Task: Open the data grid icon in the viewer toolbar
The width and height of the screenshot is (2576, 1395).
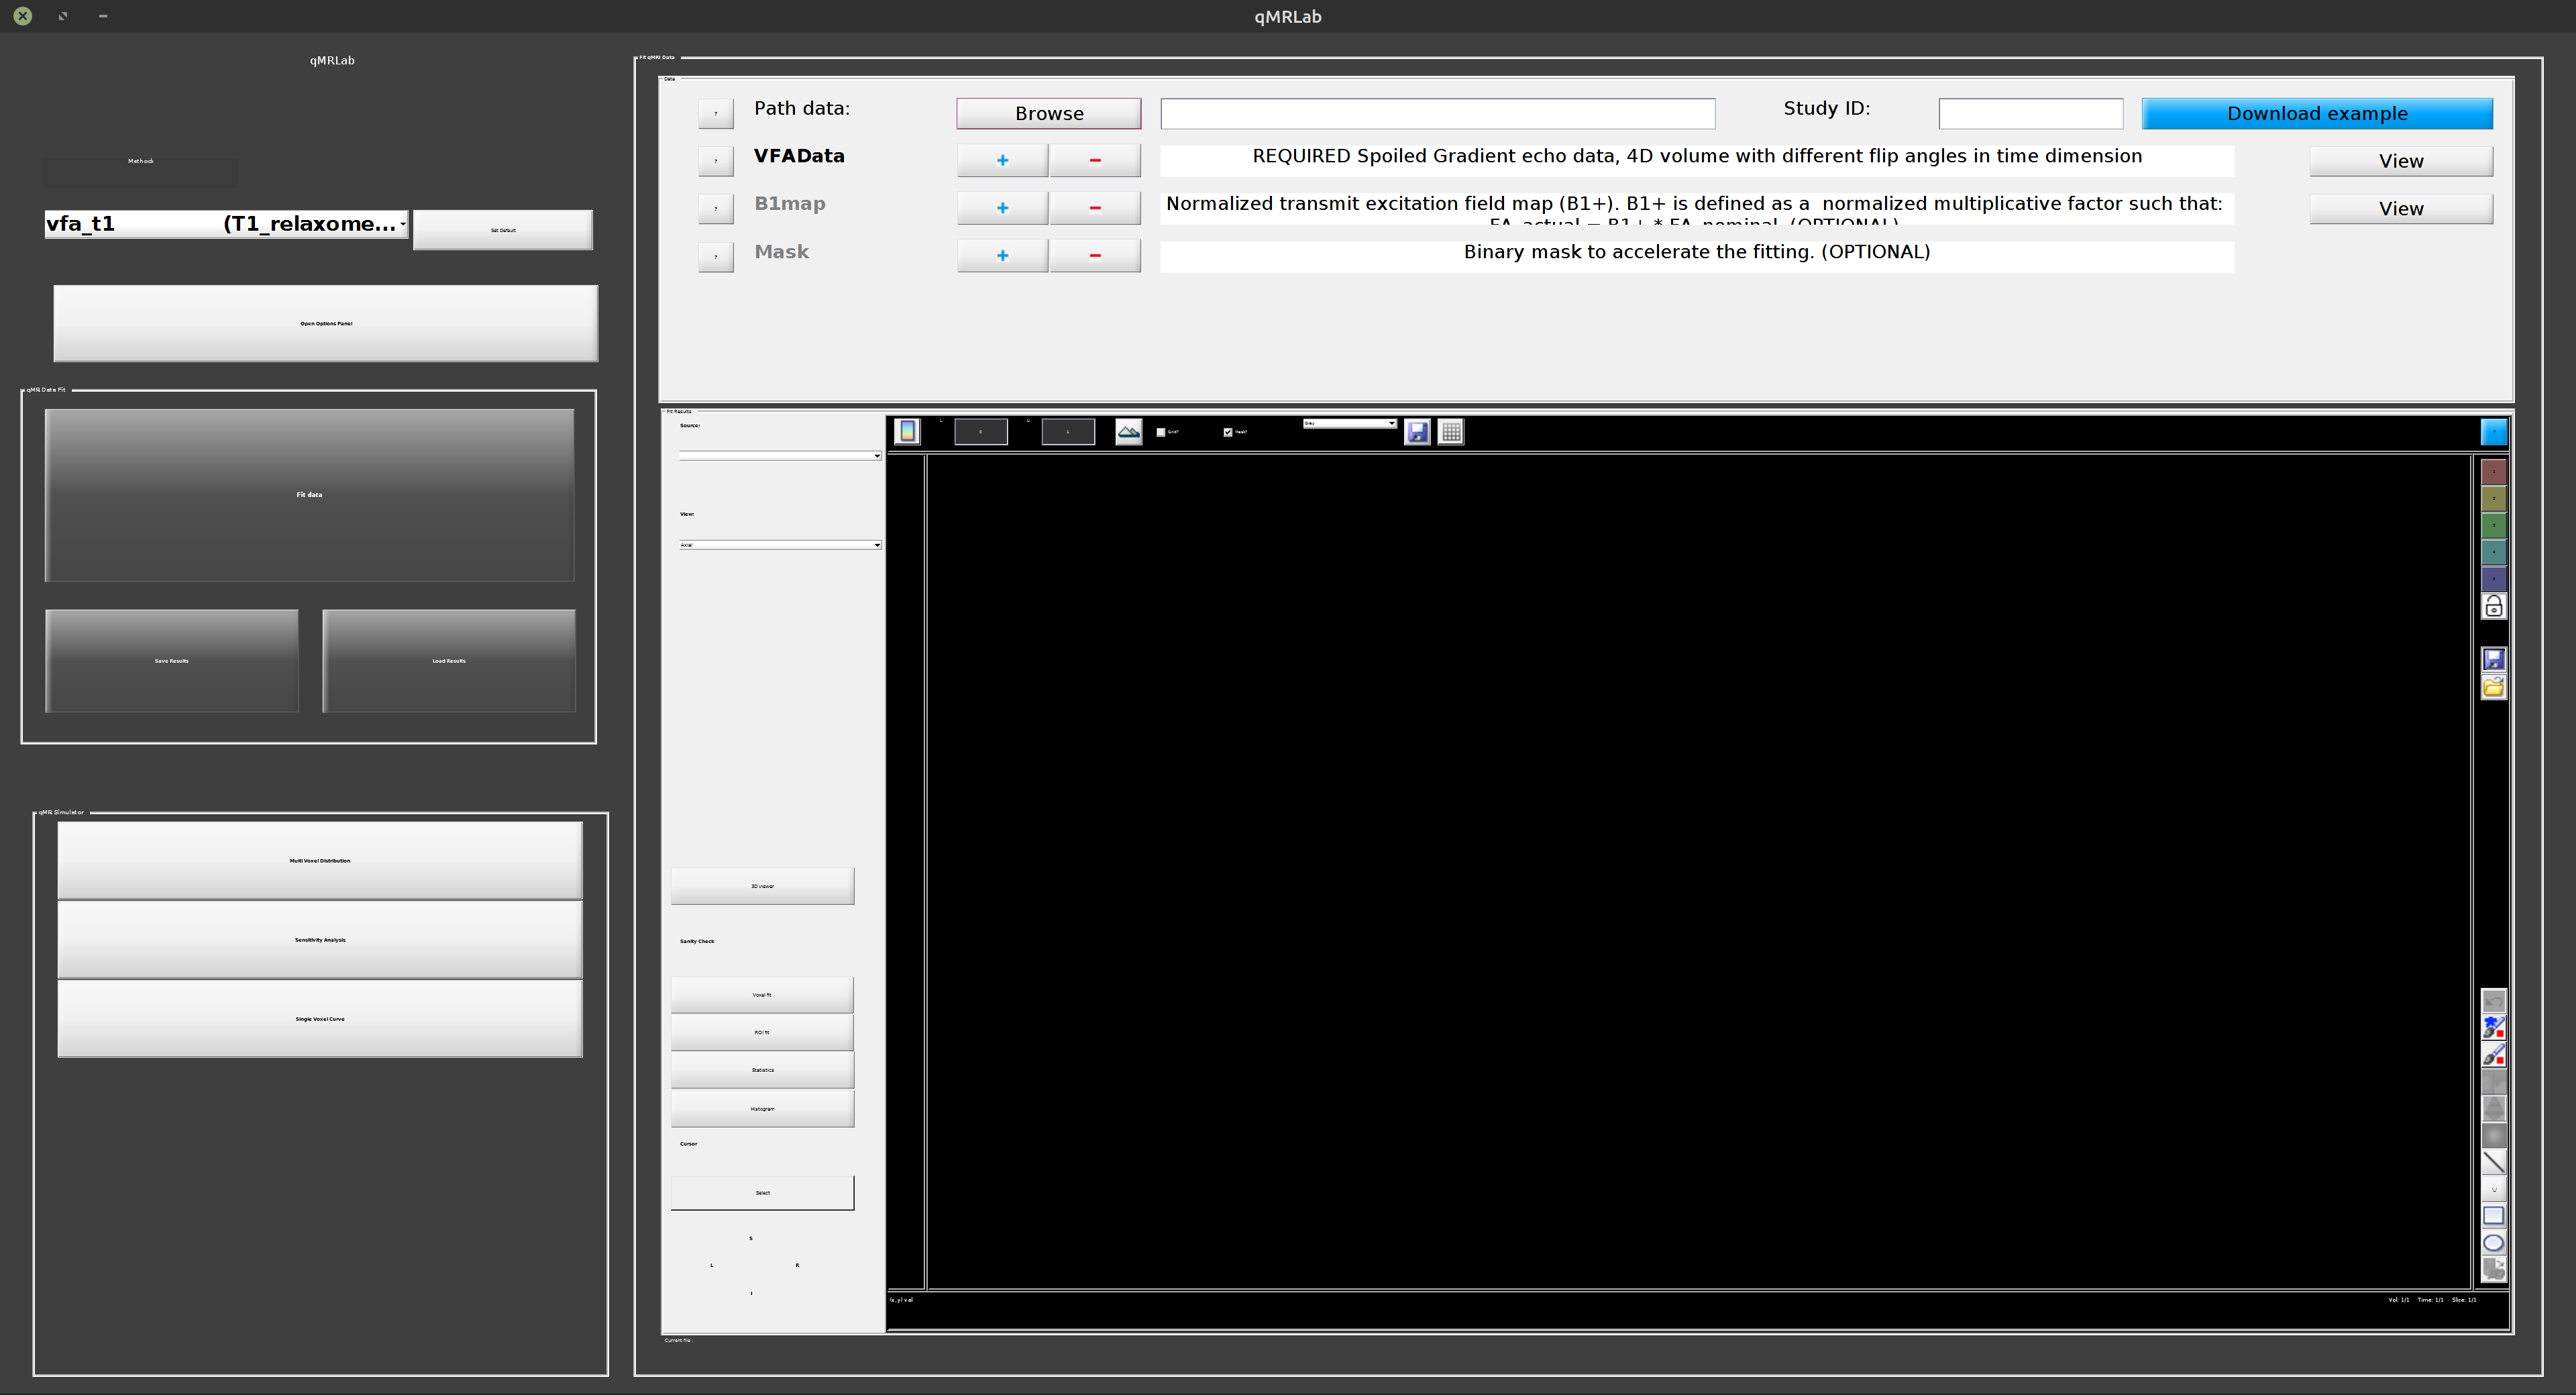Action: point(1450,431)
